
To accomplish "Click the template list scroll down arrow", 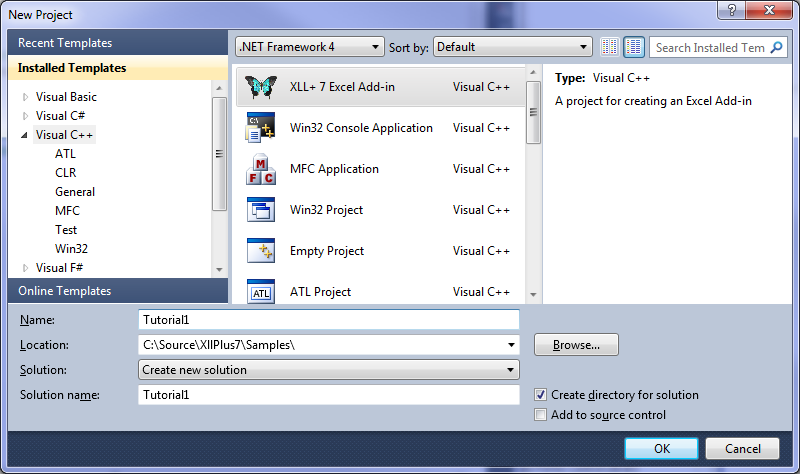I will pos(533,294).
